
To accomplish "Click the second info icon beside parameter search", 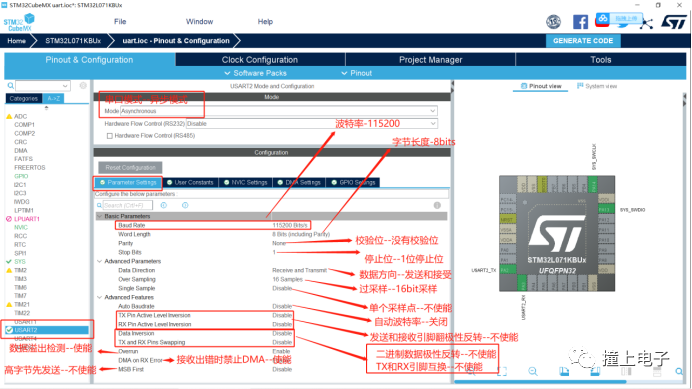I will 185,205.
